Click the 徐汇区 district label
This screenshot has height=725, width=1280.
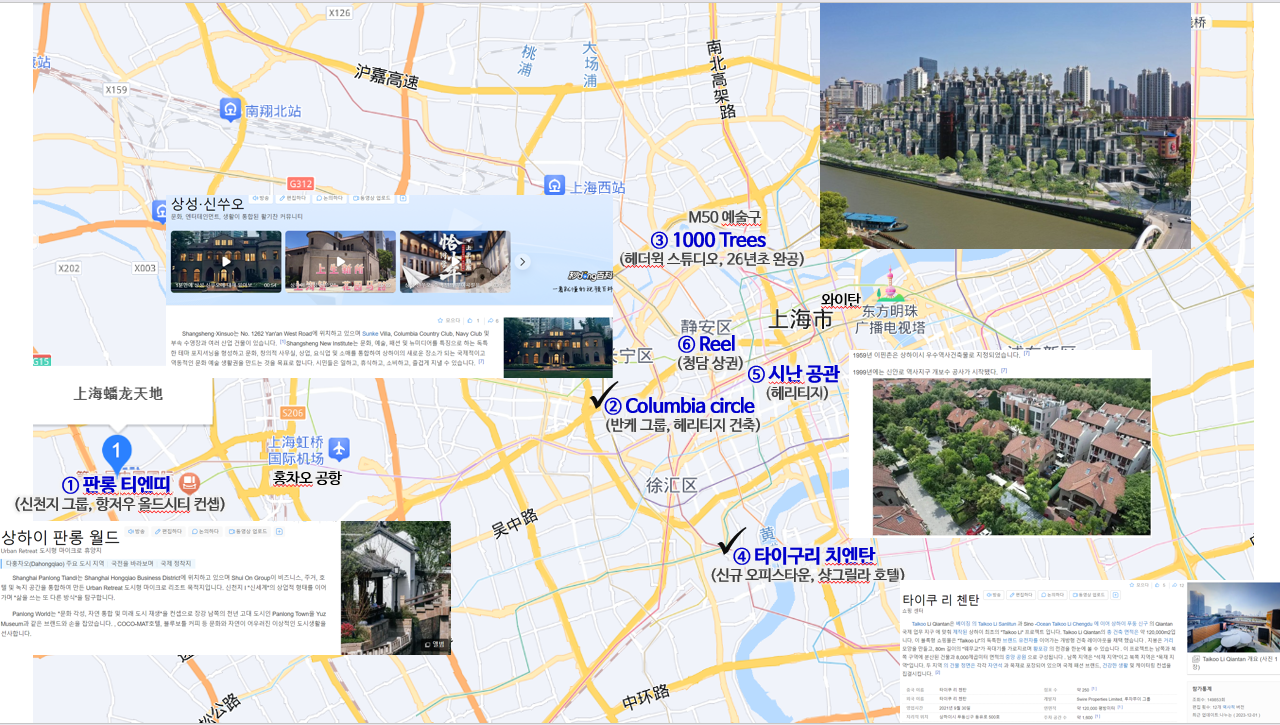pyautogui.click(x=671, y=485)
